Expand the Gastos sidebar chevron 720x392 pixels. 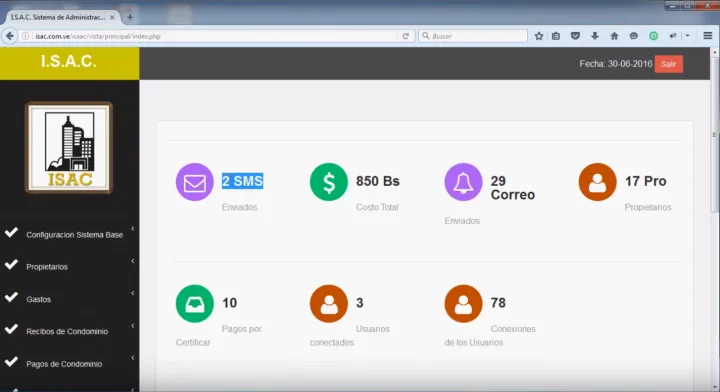133,293
